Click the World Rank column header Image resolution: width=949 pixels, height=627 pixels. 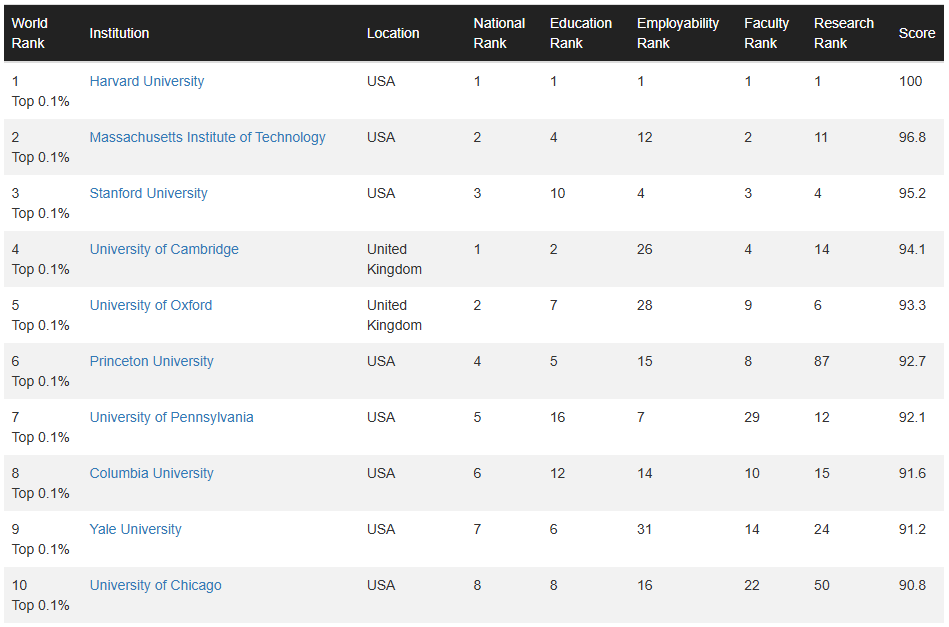pyautogui.click(x=29, y=33)
